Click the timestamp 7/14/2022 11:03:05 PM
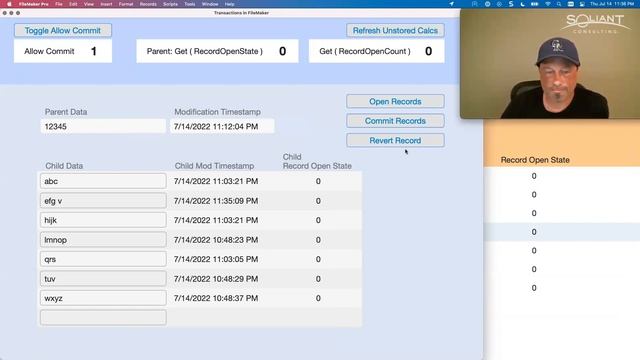640x360 pixels. [216, 259]
